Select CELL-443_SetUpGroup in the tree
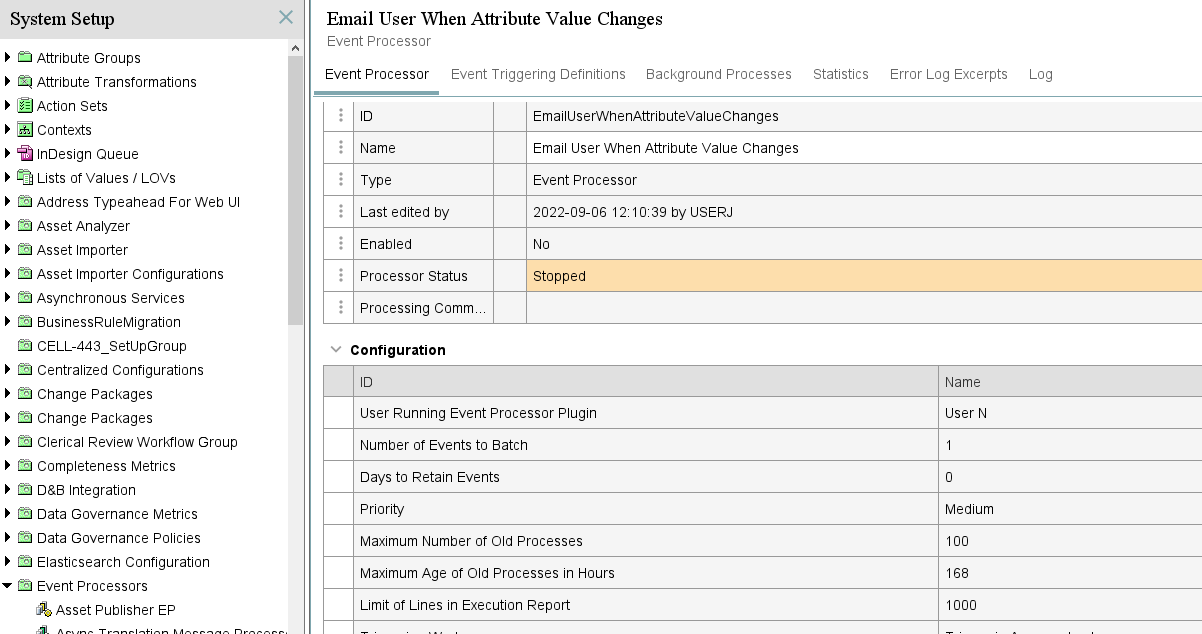Image resolution: width=1202 pixels, height=634 pixels. pyautogui.click(x=112, y=346)
